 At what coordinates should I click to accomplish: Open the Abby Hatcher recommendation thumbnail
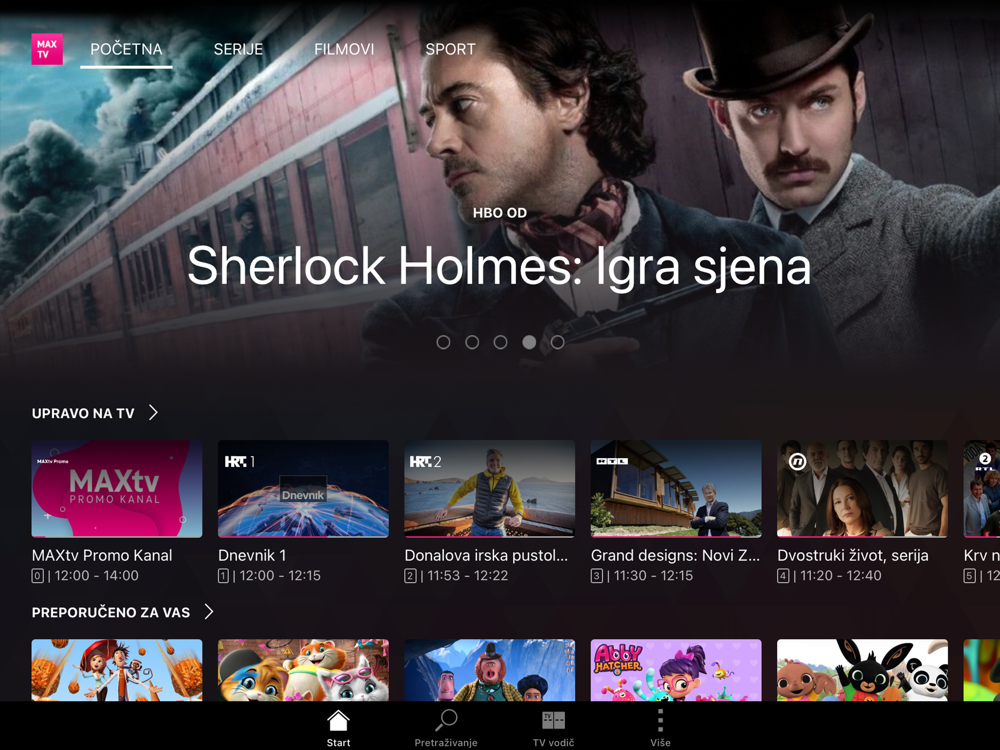tap(676, 670)
